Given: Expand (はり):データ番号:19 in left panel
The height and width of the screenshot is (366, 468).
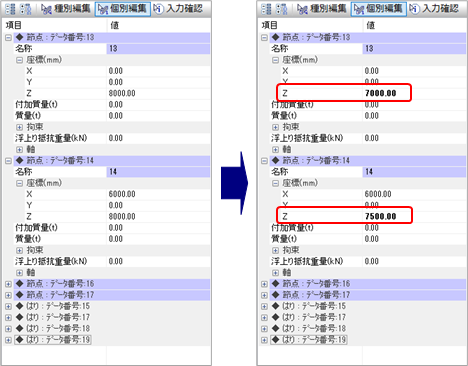Looking at the screenshot, I should coord(8,340).
